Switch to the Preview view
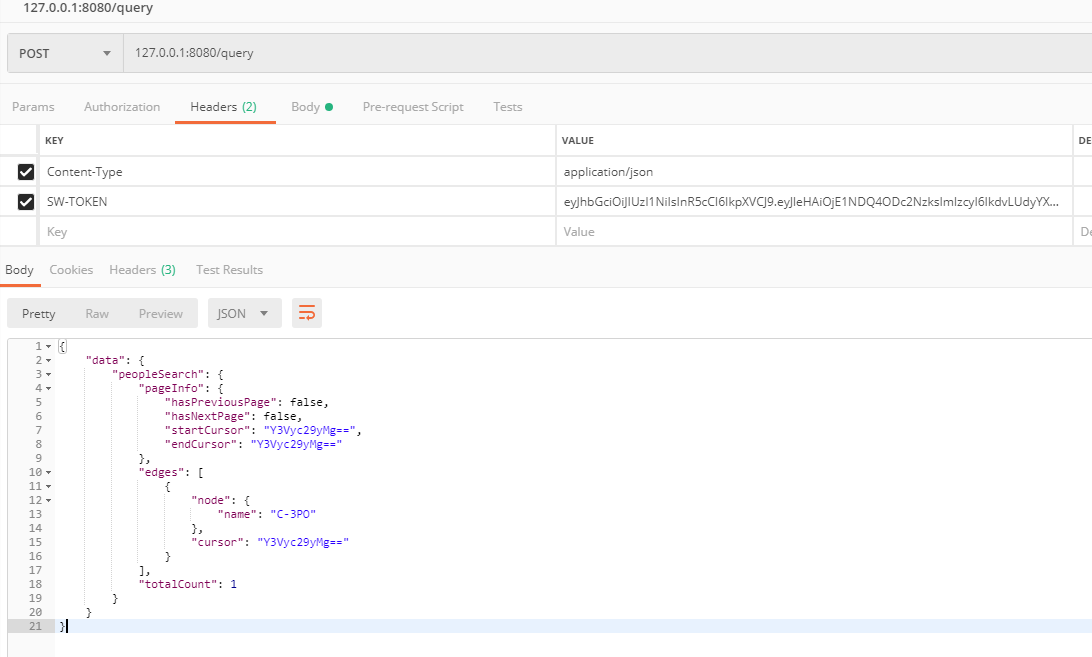 (160, 314)
